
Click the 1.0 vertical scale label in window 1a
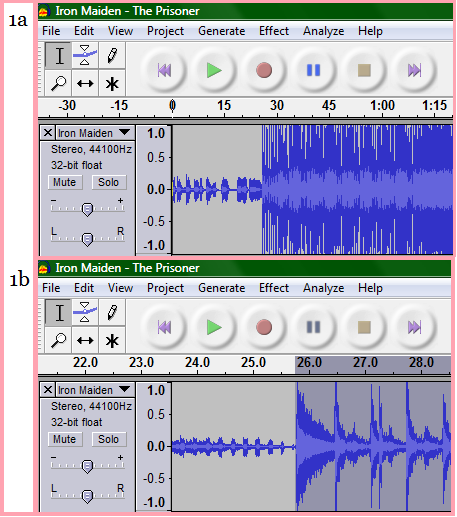[x=156, y=134]
